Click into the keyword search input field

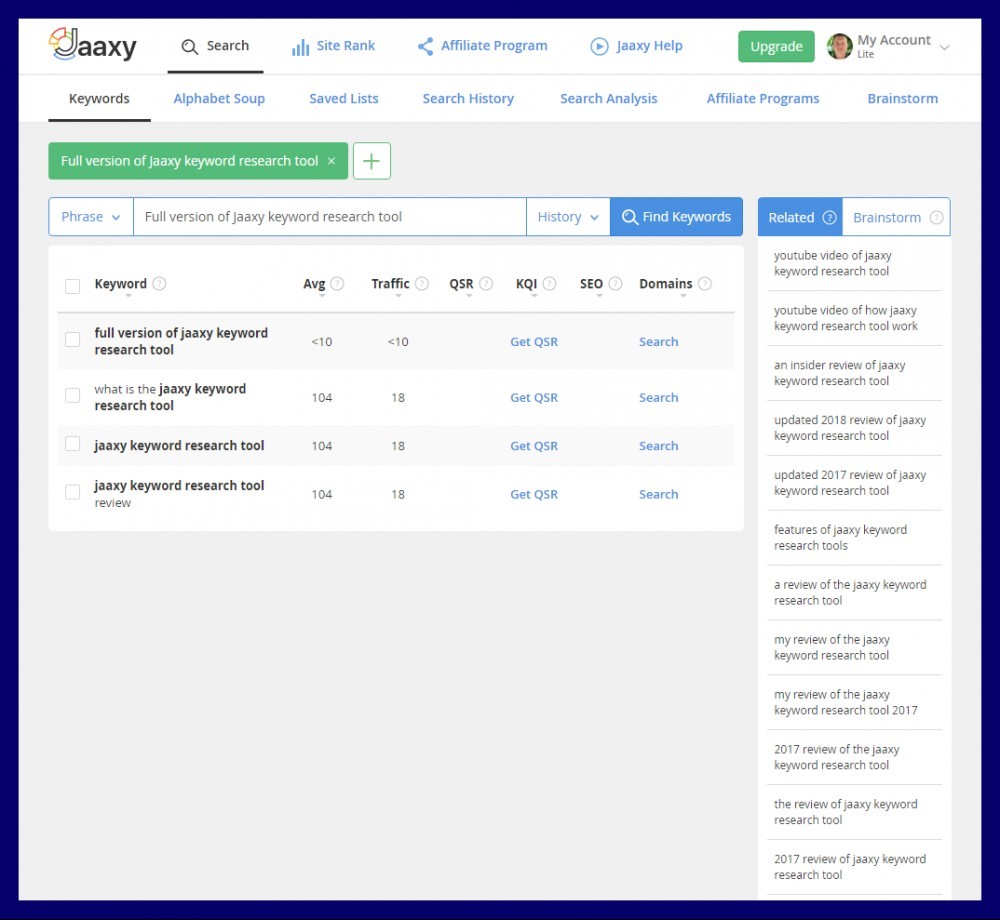[x=330, y=217]
